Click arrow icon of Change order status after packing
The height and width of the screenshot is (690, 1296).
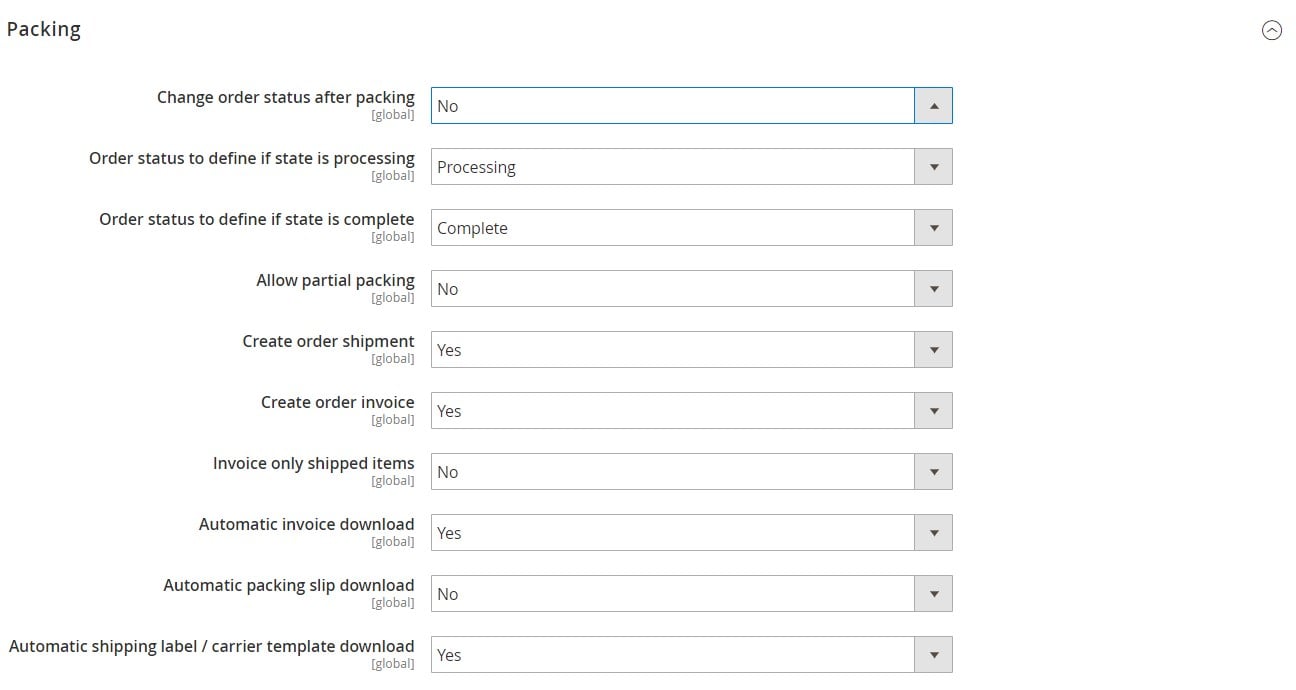[x=933, y=106]
